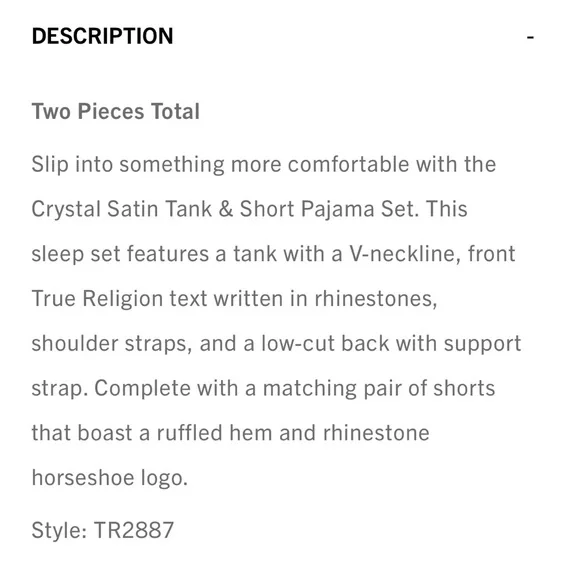Click the word 'rhinestone' before horseshoe line

(x=376, y=433)
